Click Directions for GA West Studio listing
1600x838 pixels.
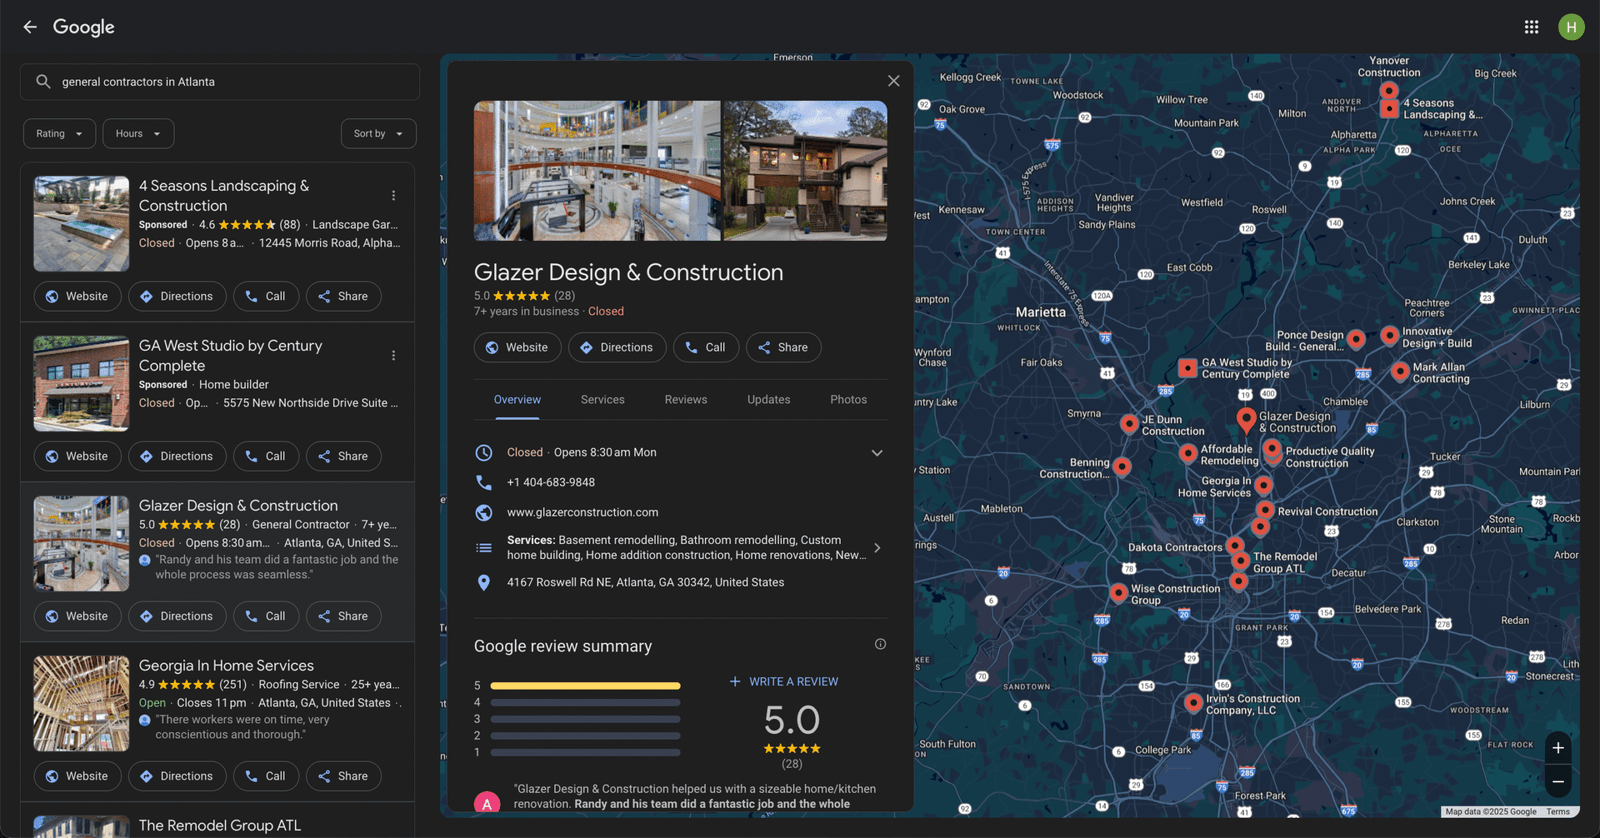(177, 456)
